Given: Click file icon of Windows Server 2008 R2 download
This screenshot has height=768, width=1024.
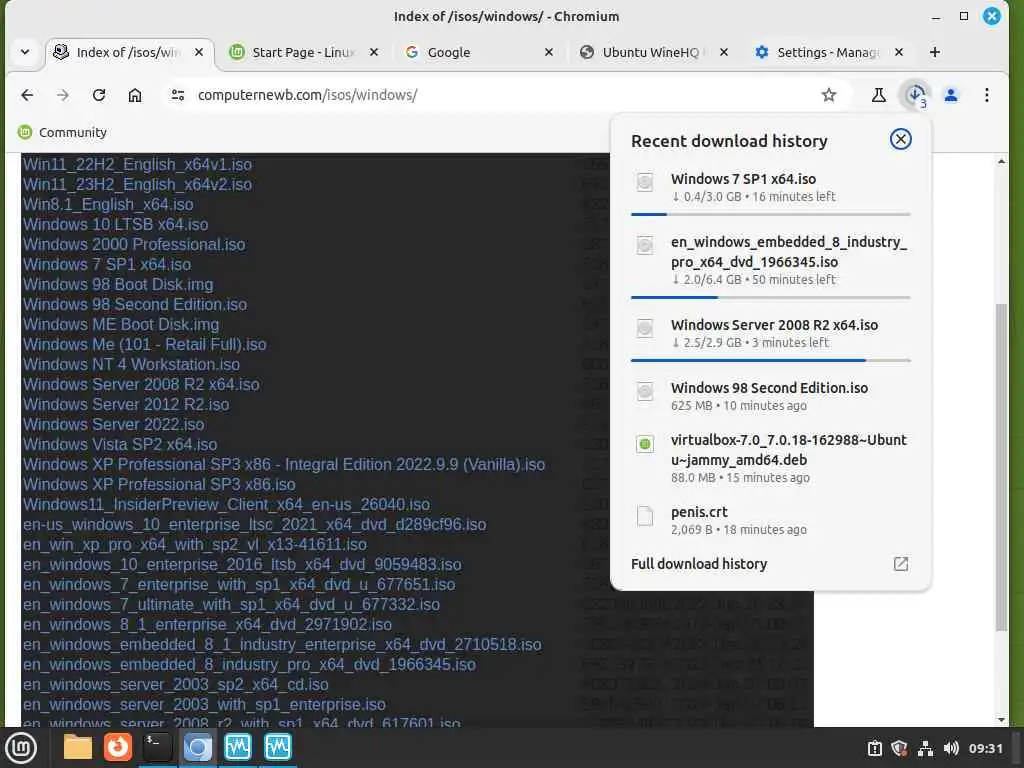Looking at the screenshot, I should (x=645, y=328).
